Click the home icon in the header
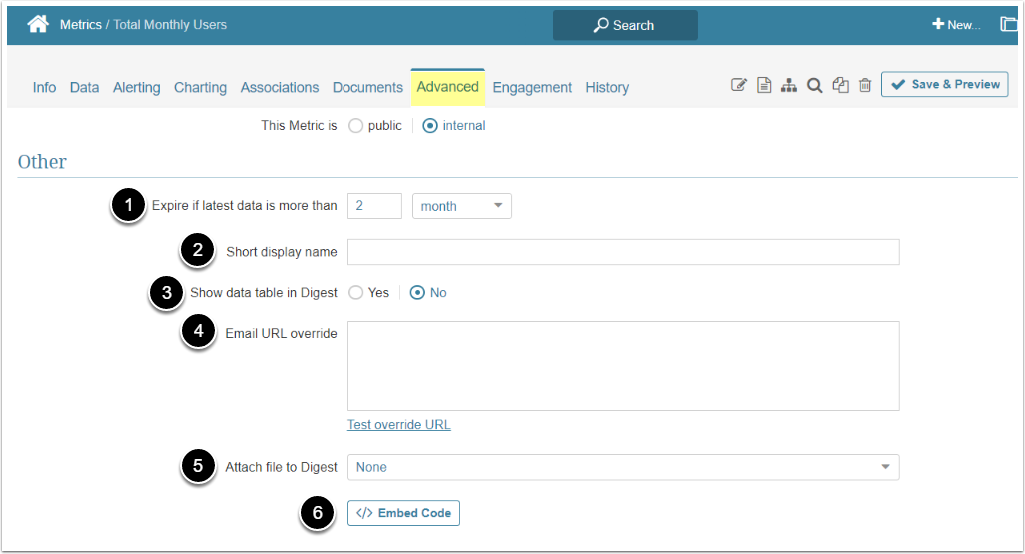The width and height of the screenshot is (1025, 554). (38, 24)
